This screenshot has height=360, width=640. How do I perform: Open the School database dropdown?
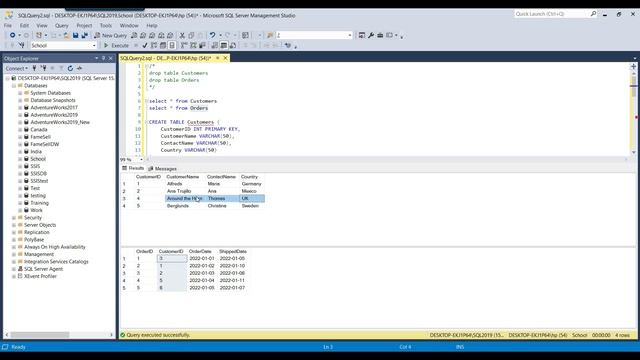[x=94, y=45]
